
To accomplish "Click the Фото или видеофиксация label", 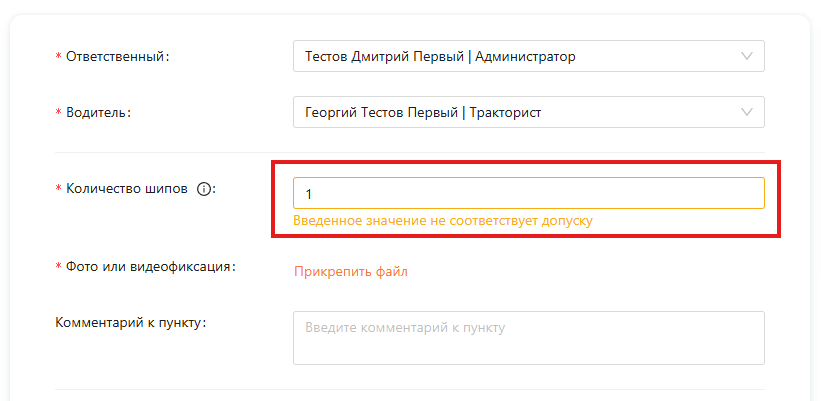I will click(x=150, y=267).
